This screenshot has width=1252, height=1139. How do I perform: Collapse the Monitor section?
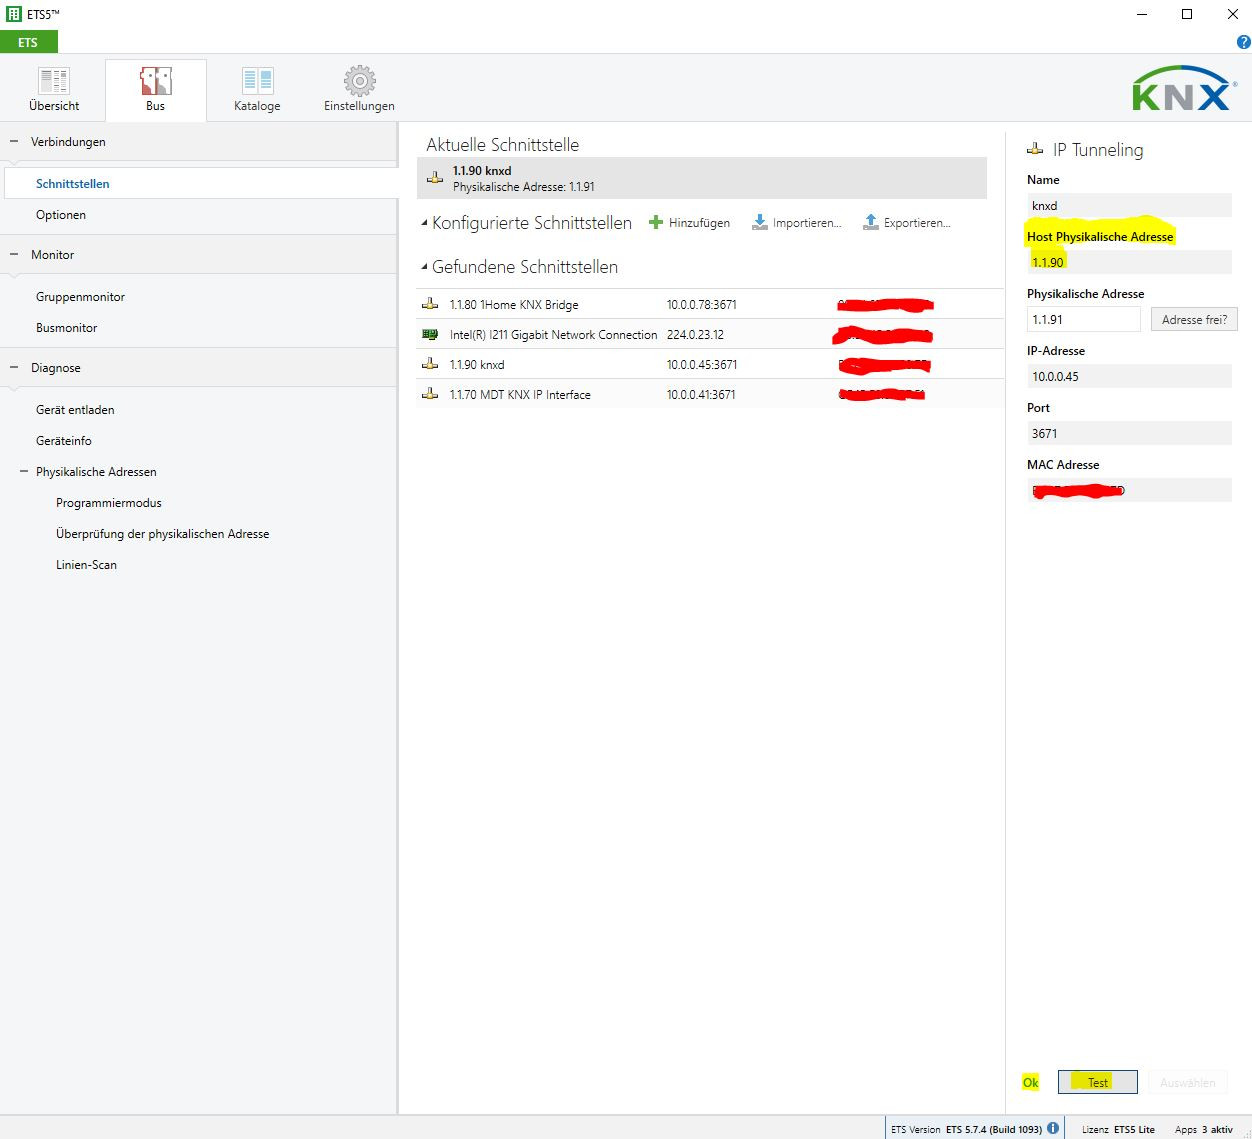click(x=14, y=255)
